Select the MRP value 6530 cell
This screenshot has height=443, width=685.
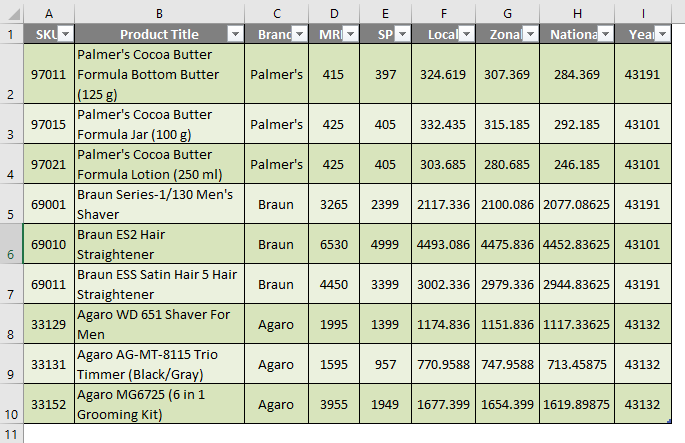point(334,243)
